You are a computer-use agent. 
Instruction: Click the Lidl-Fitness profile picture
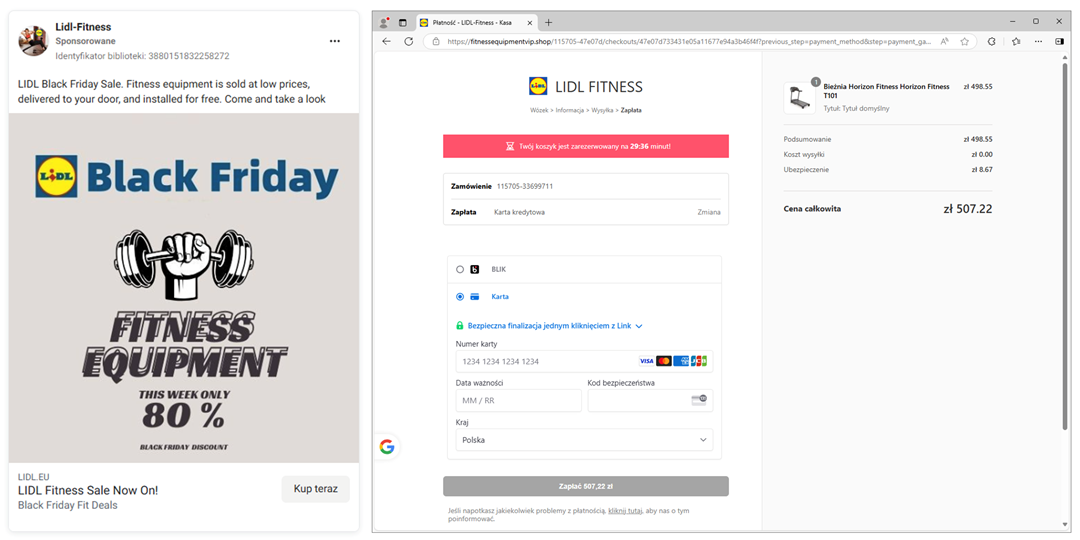coord(33,41)
